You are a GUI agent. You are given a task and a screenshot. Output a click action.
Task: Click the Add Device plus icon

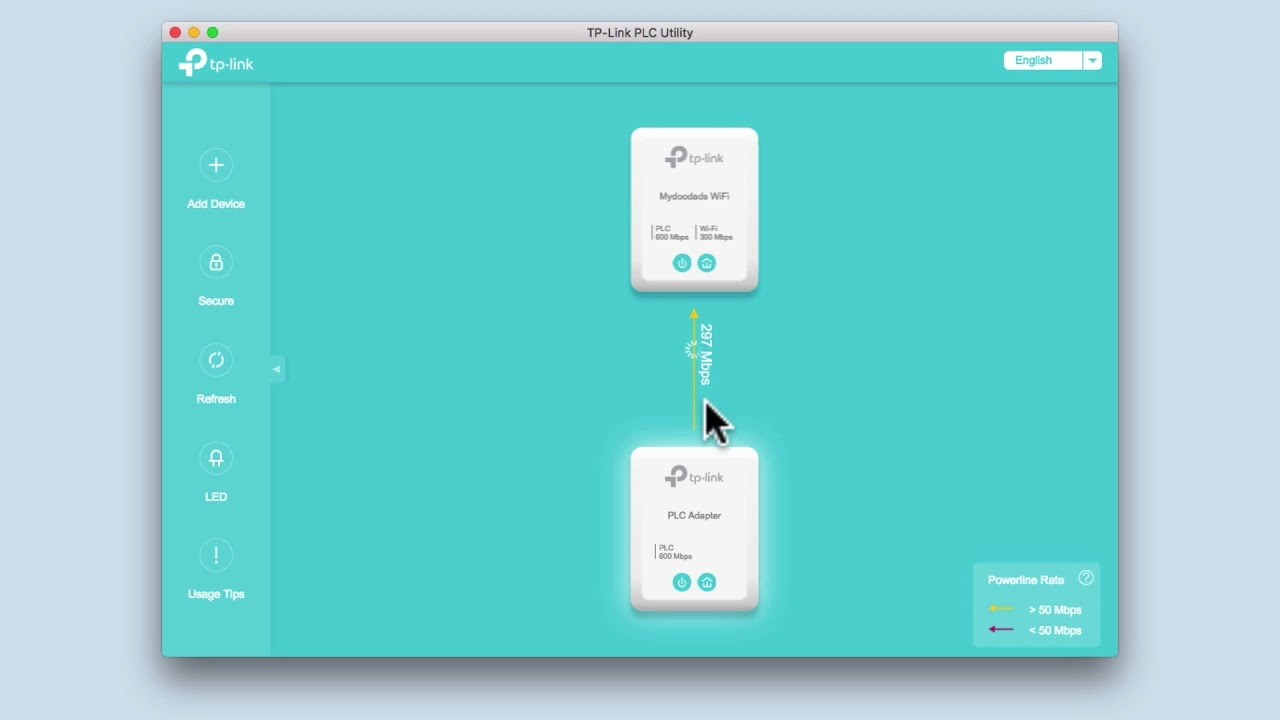216,165
